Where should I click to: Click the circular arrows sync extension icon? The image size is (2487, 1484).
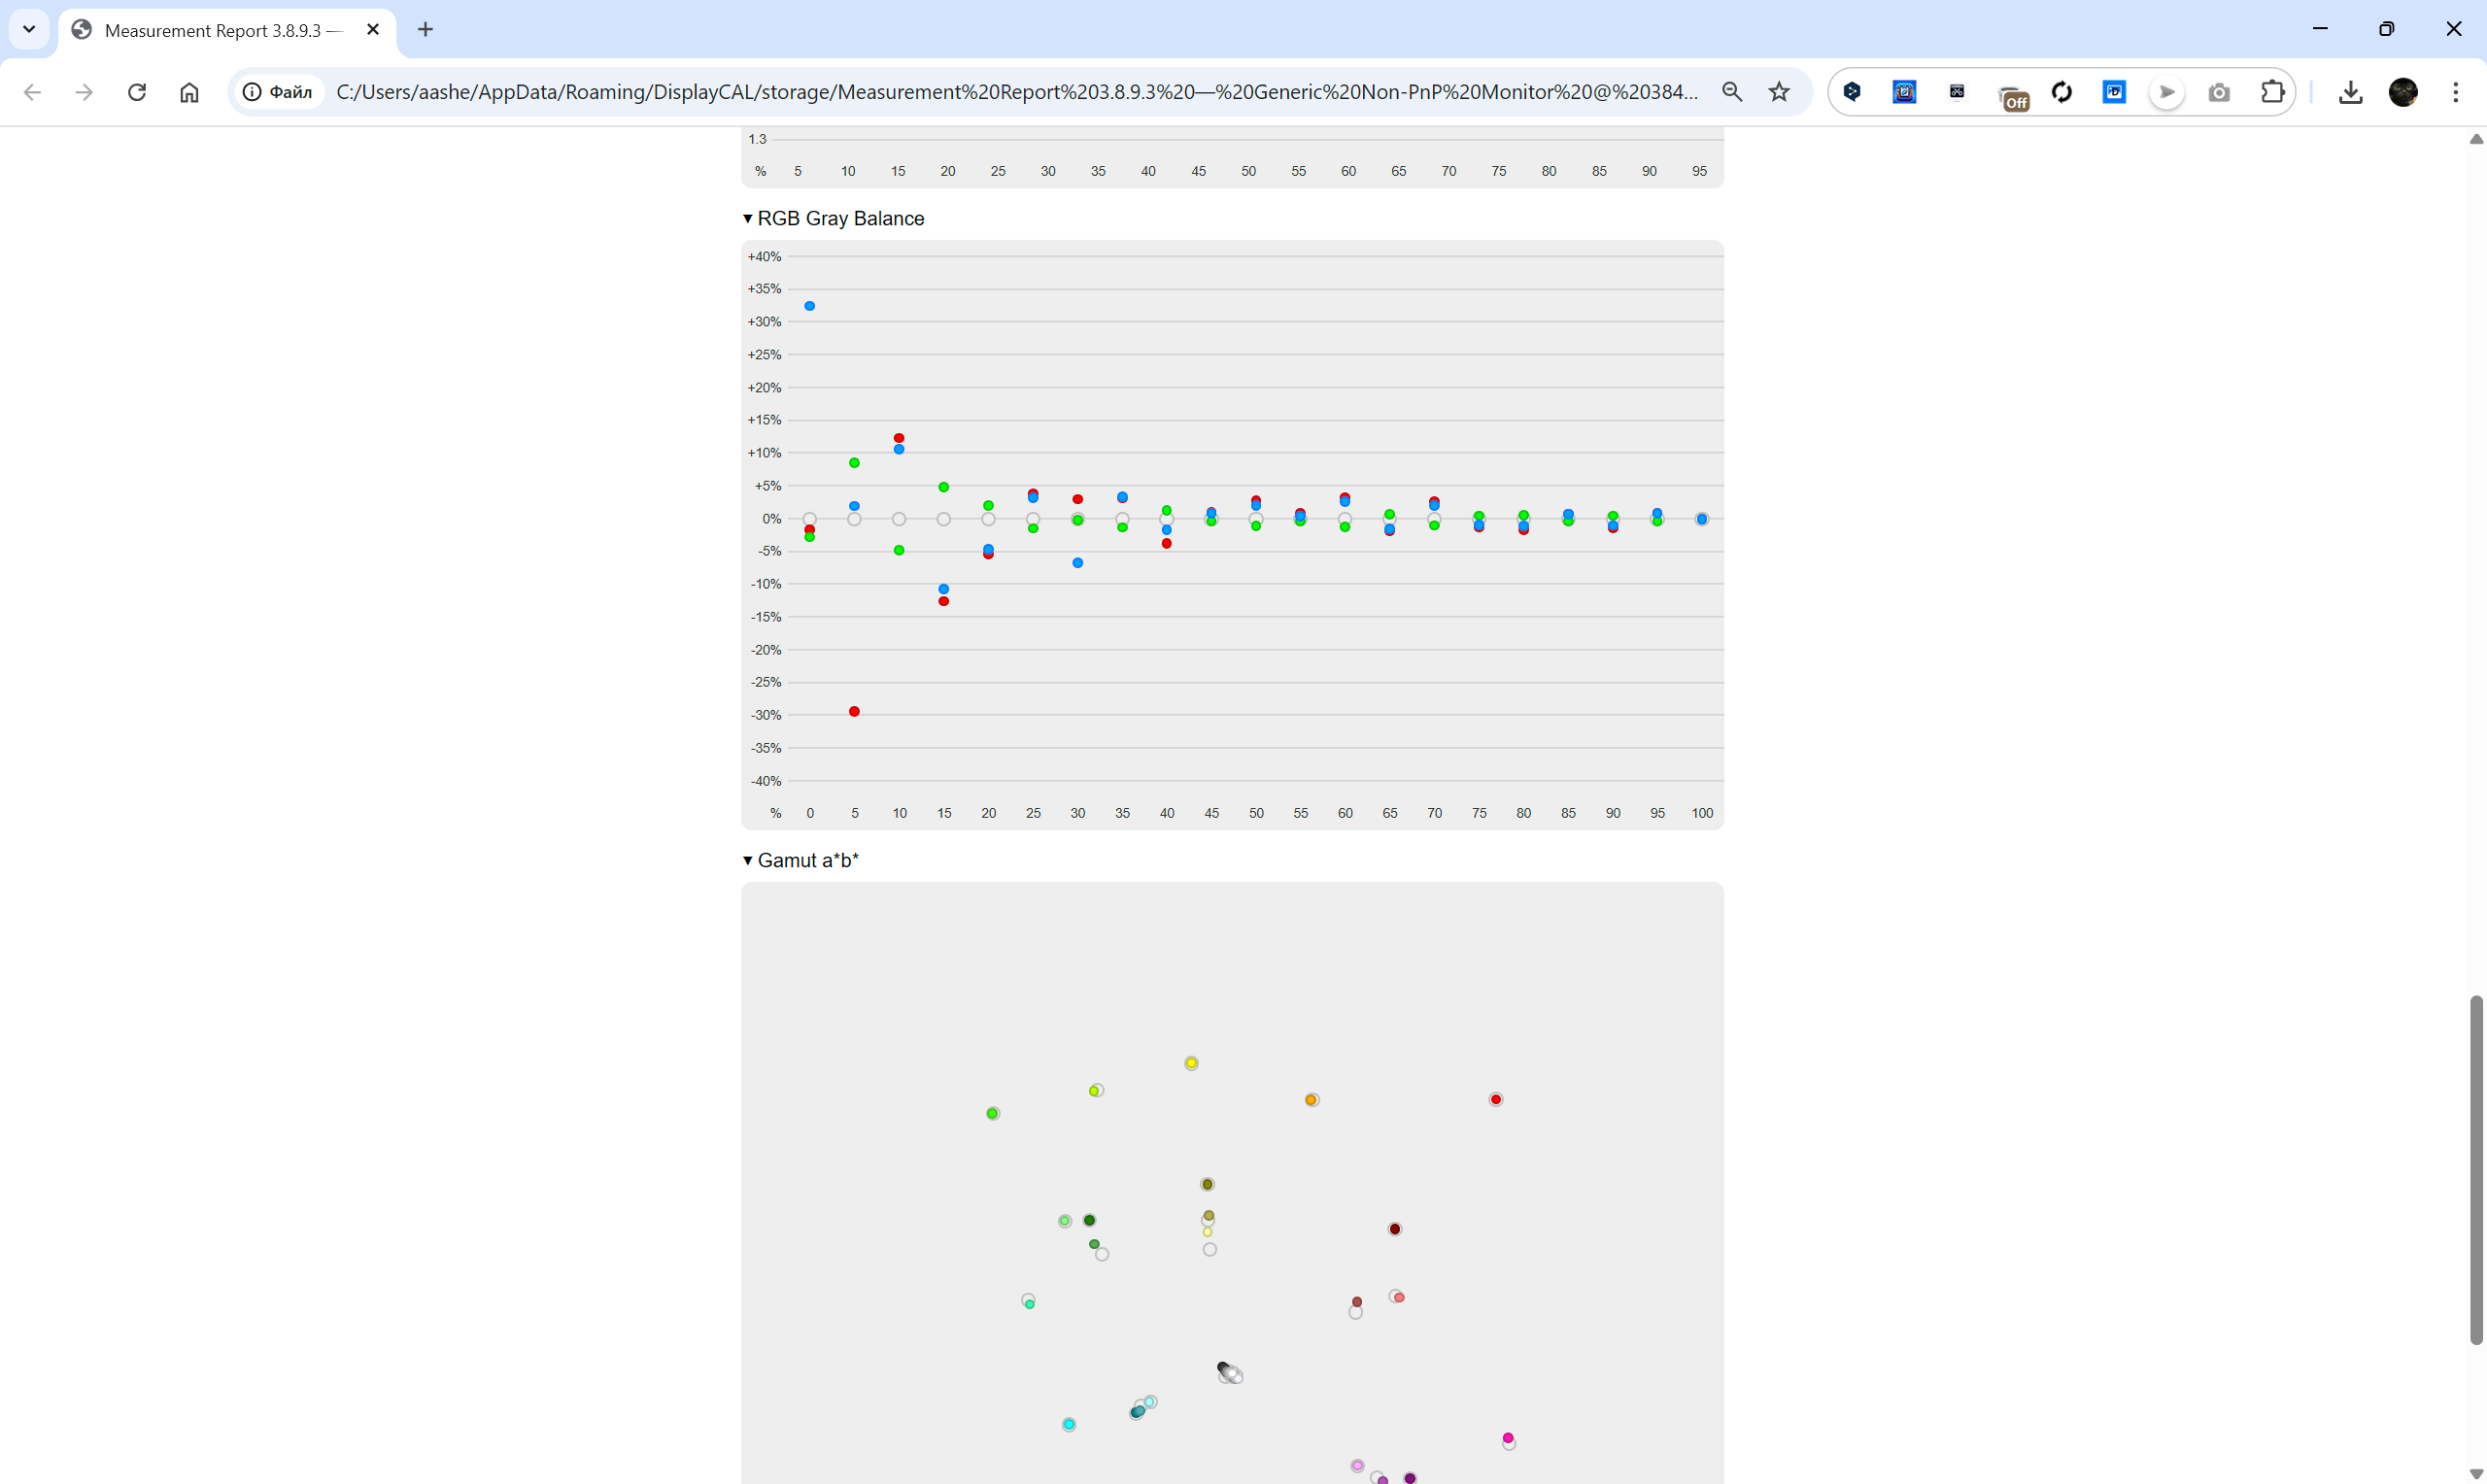pos(2062,92)
